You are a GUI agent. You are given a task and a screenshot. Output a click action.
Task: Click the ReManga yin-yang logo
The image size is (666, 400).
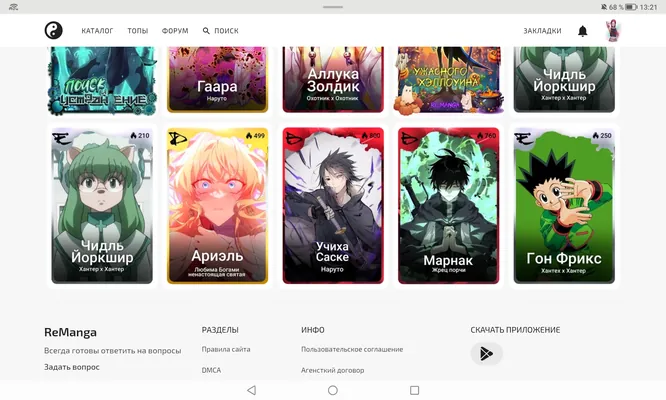(54, 31)
